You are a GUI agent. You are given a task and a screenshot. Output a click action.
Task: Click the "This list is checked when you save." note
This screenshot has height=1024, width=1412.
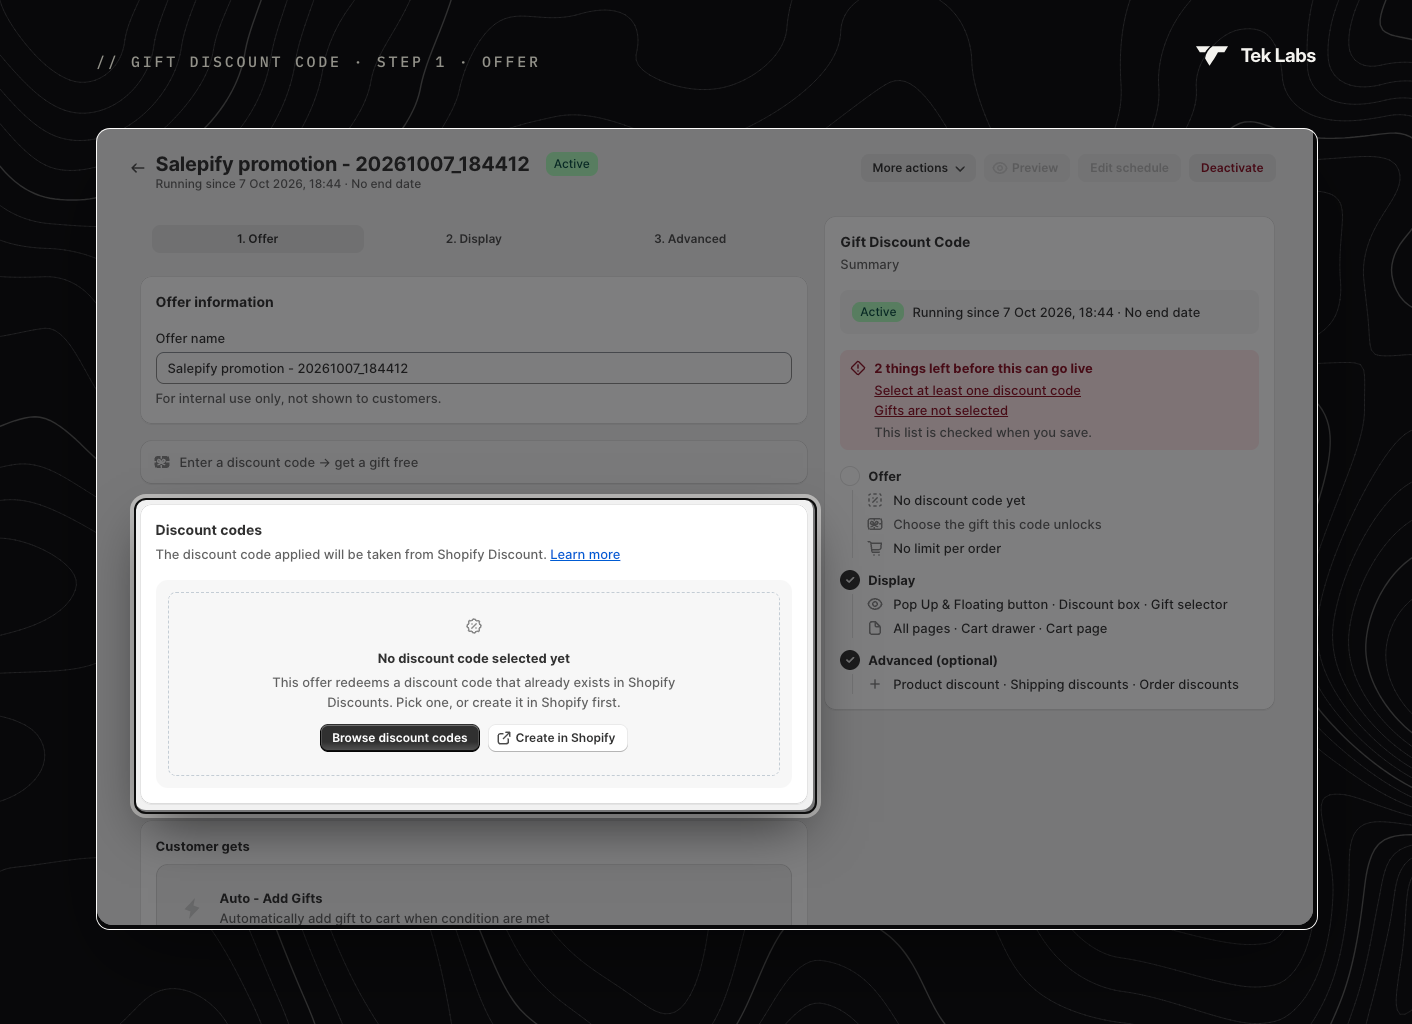[x=983, y=433]
